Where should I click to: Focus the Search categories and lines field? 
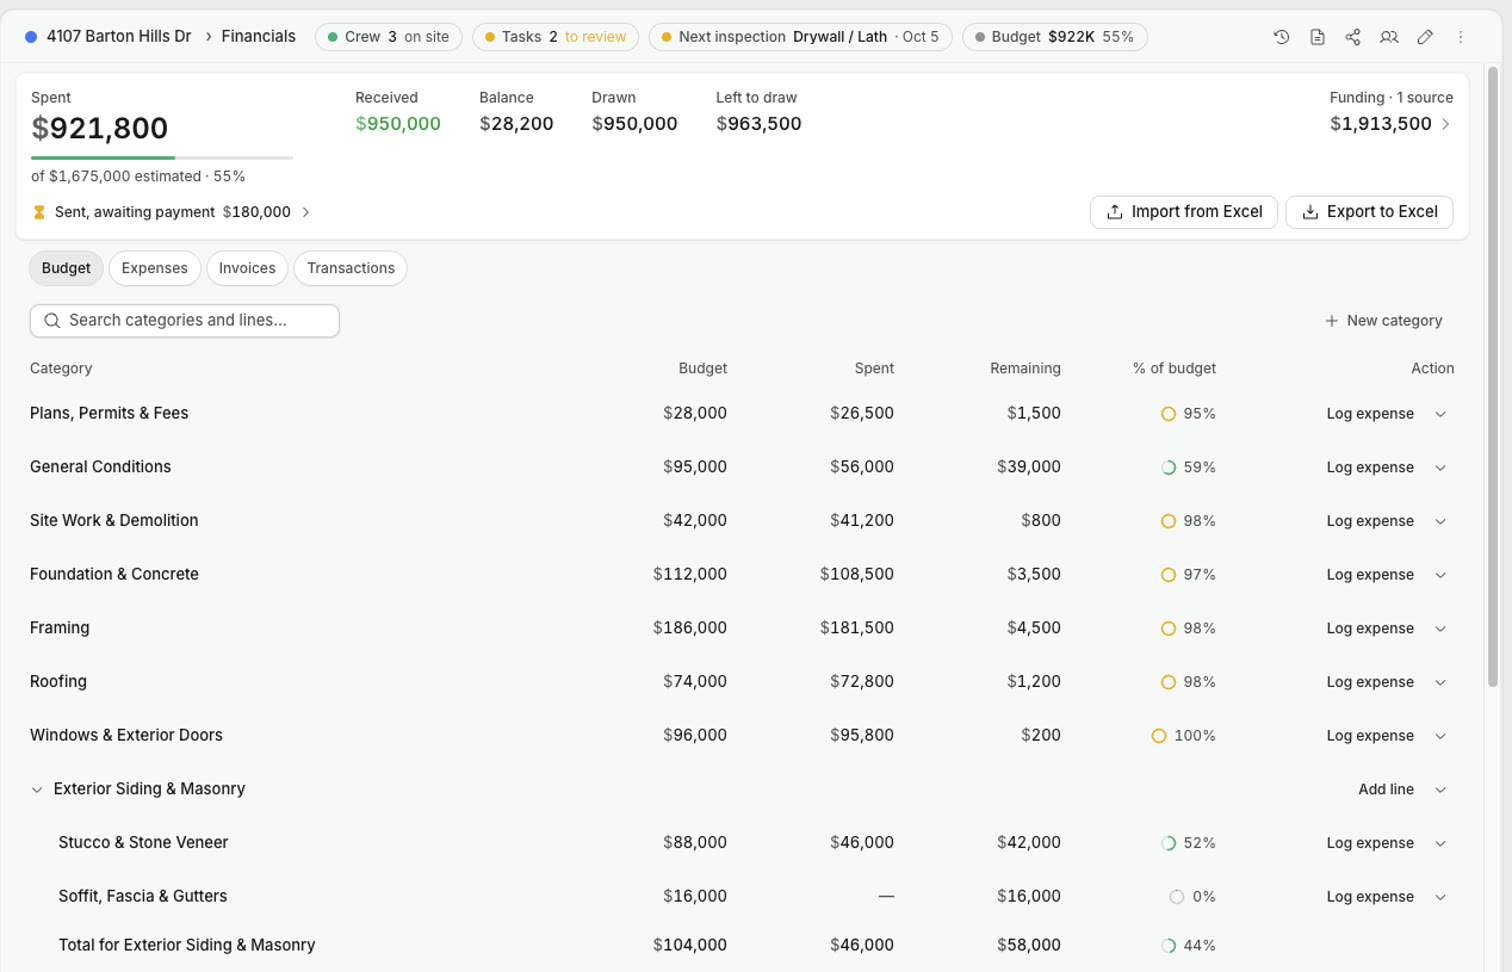coord(185,321)
